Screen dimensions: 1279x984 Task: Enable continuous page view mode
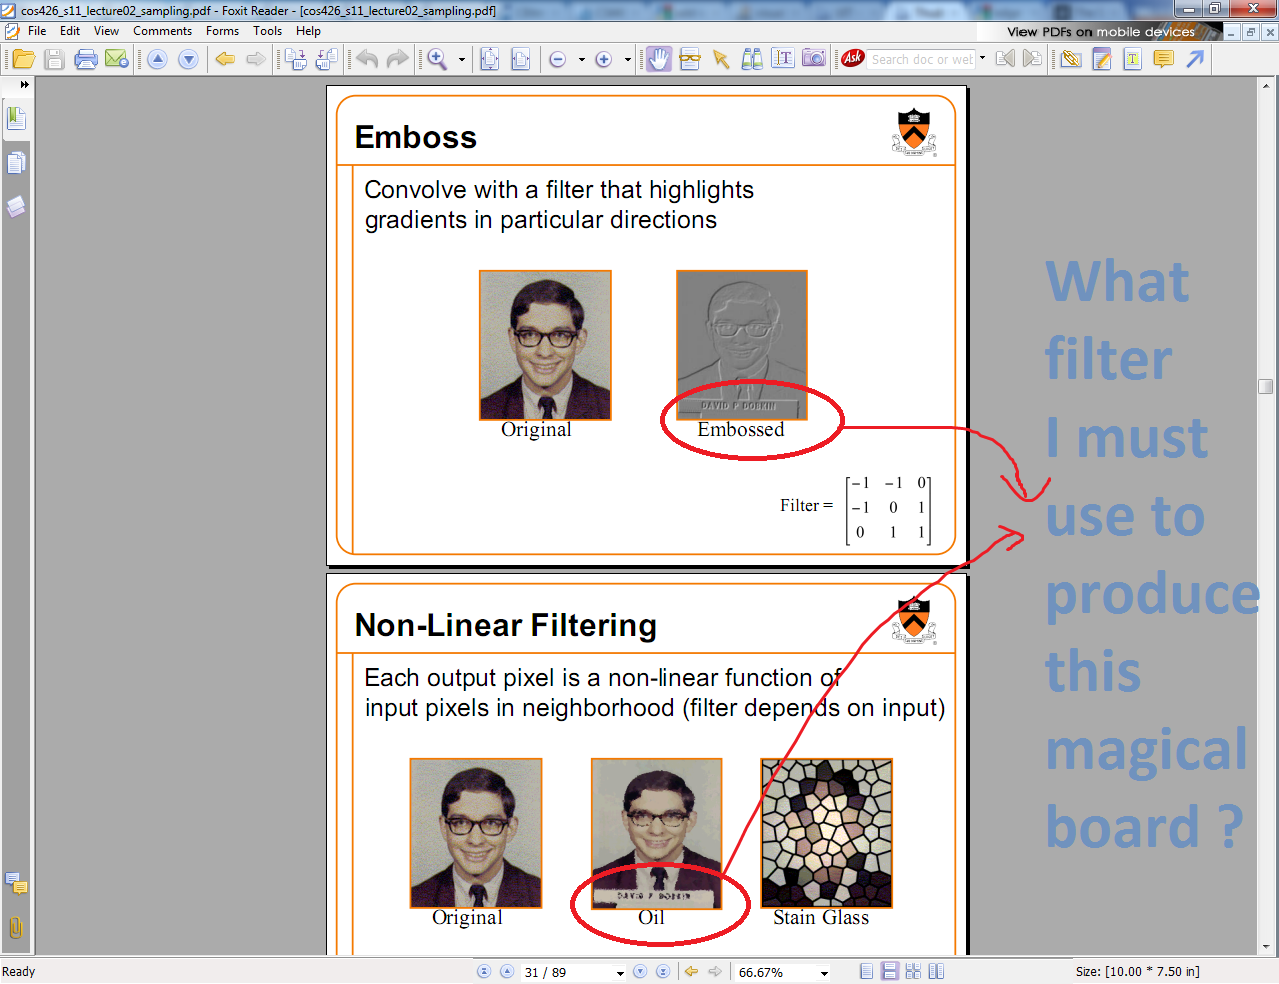(889, 972)
